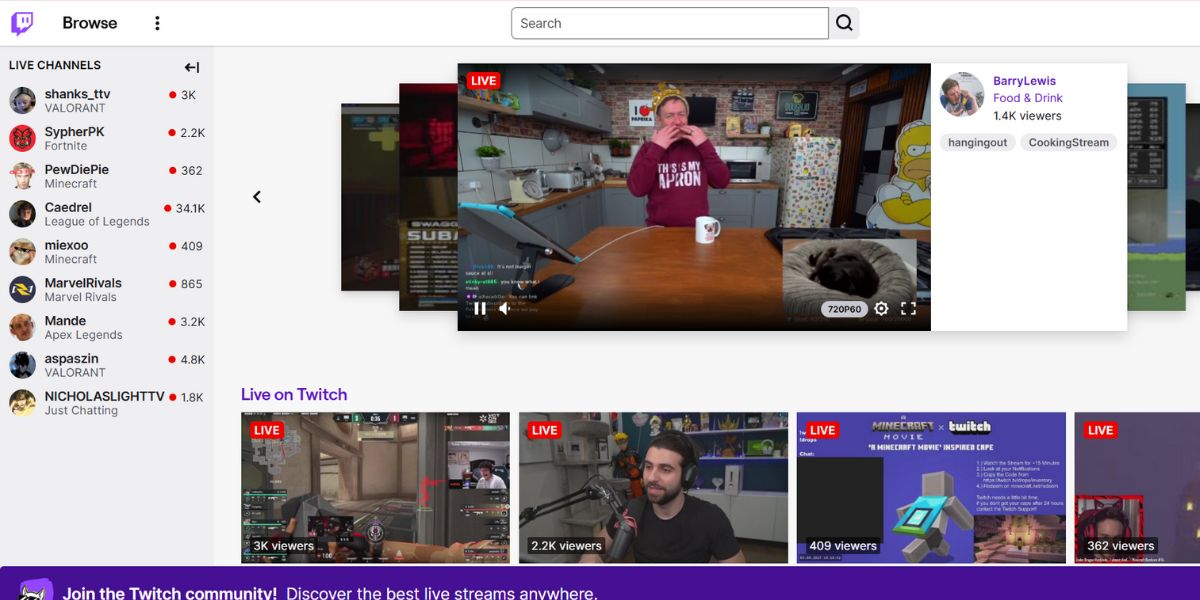Toggle fullscreen on the video player
The image size is (1200, 600).
click(x=908, y=308)
